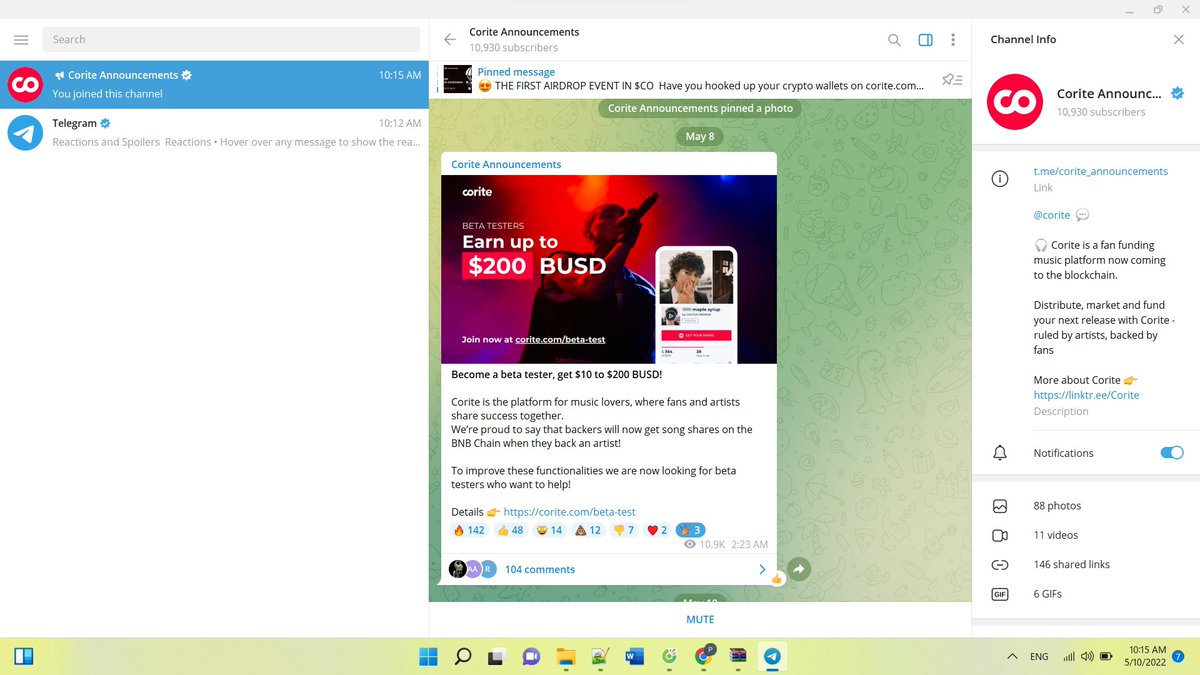Open the hamburger main menu

(21, 39)
